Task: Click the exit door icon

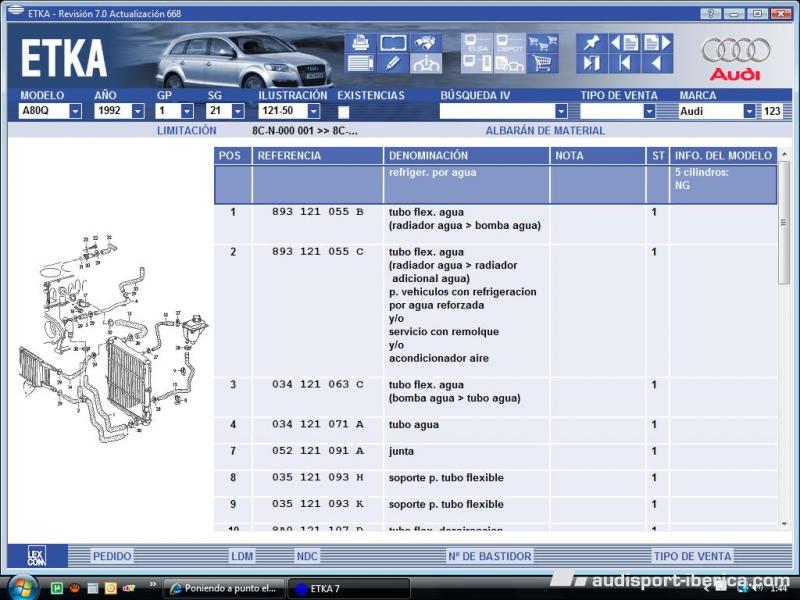Action: pos(592,63)
